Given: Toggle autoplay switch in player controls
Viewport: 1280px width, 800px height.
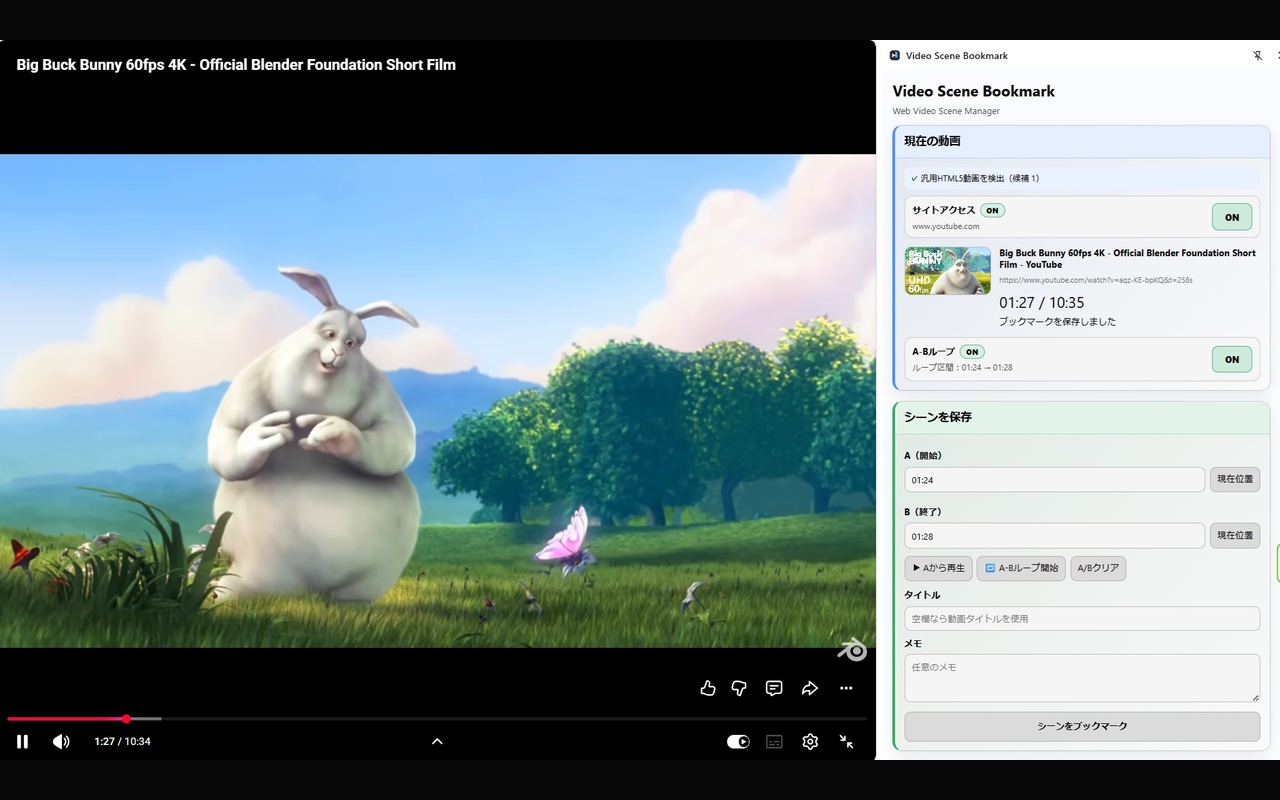Looking at the screenshot, I should pyautogui.click(x=738, y=741).
